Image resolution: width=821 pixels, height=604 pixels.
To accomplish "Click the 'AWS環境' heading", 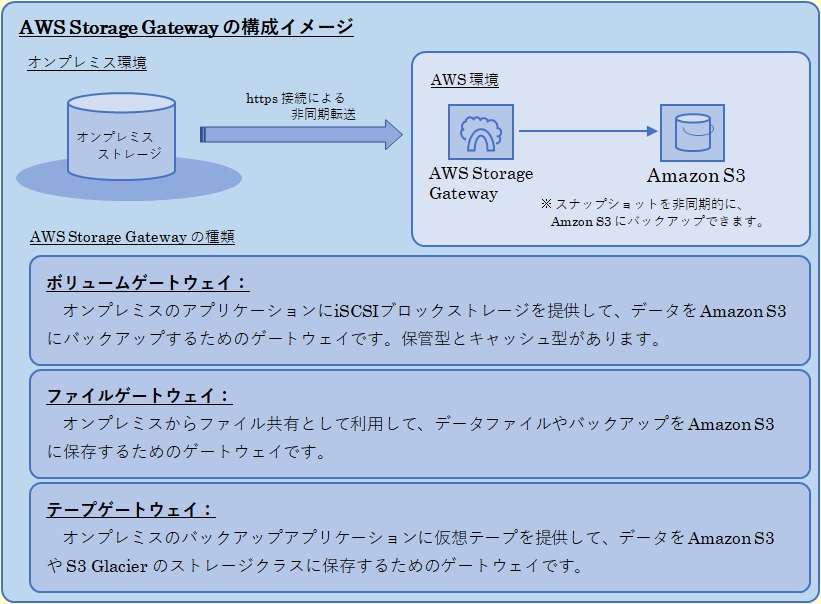I will coord(464,80).
